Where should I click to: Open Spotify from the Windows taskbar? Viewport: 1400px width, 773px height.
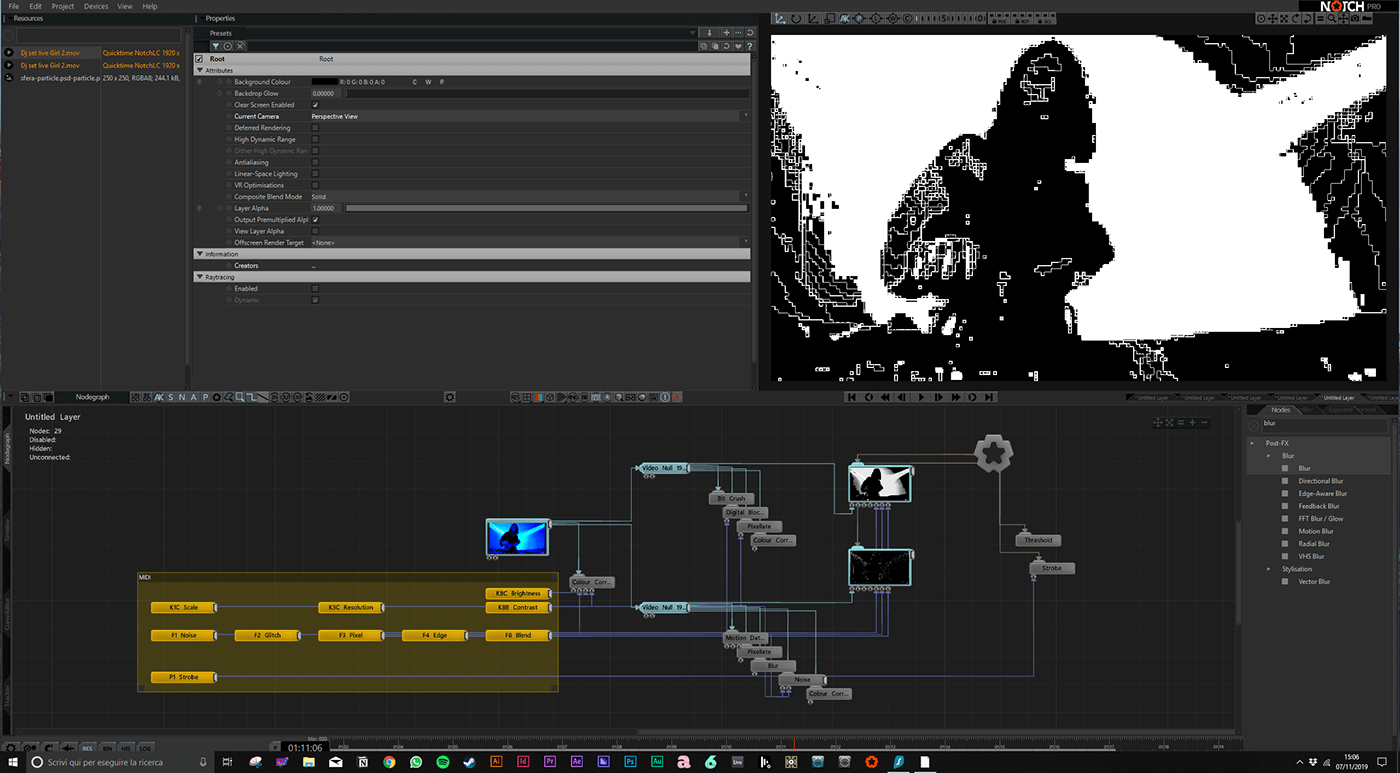click(x=442, y=762)
